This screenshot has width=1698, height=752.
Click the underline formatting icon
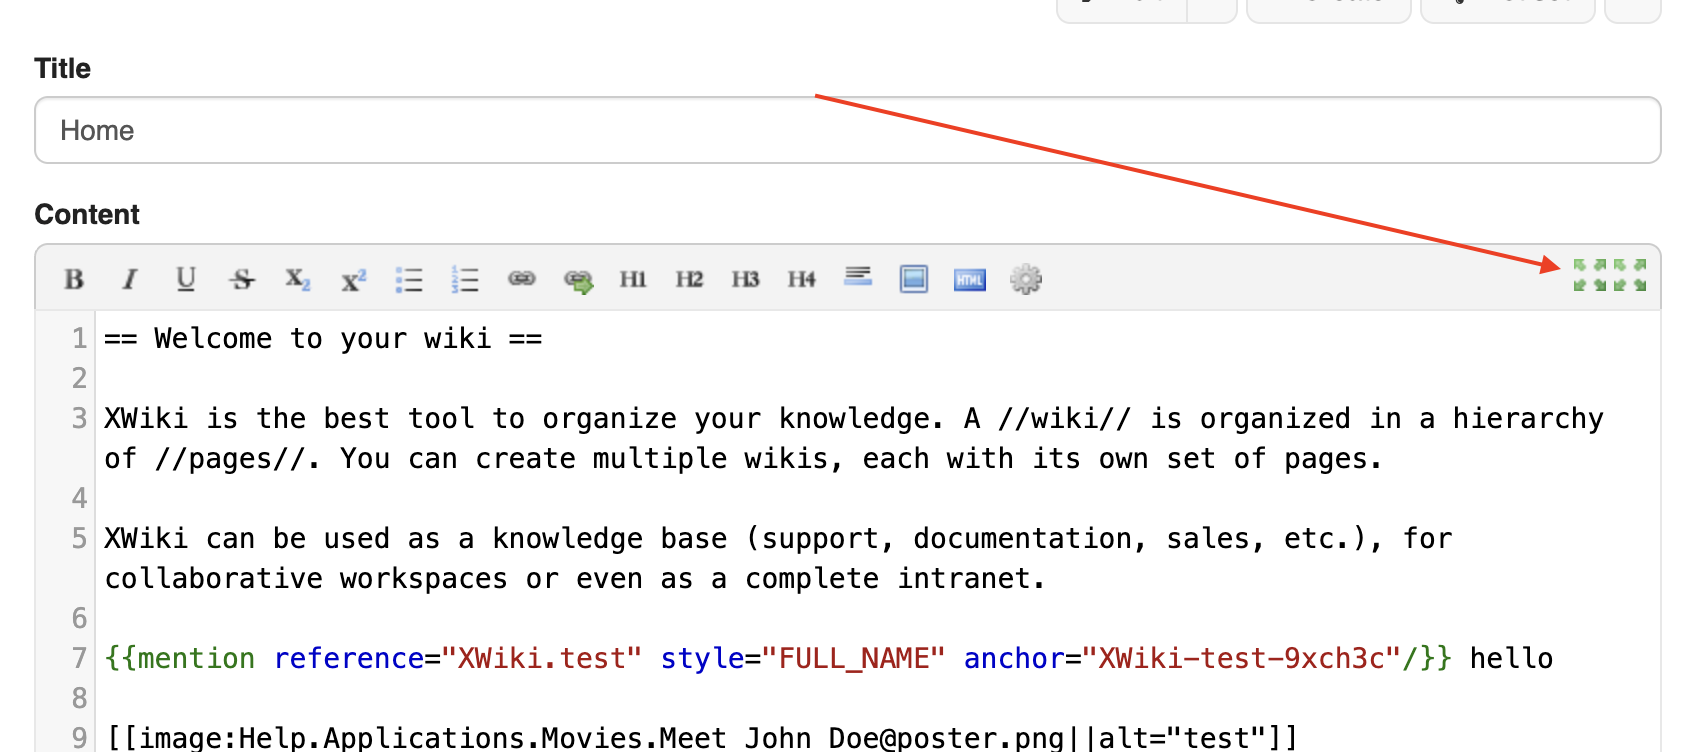coord(186,279)
